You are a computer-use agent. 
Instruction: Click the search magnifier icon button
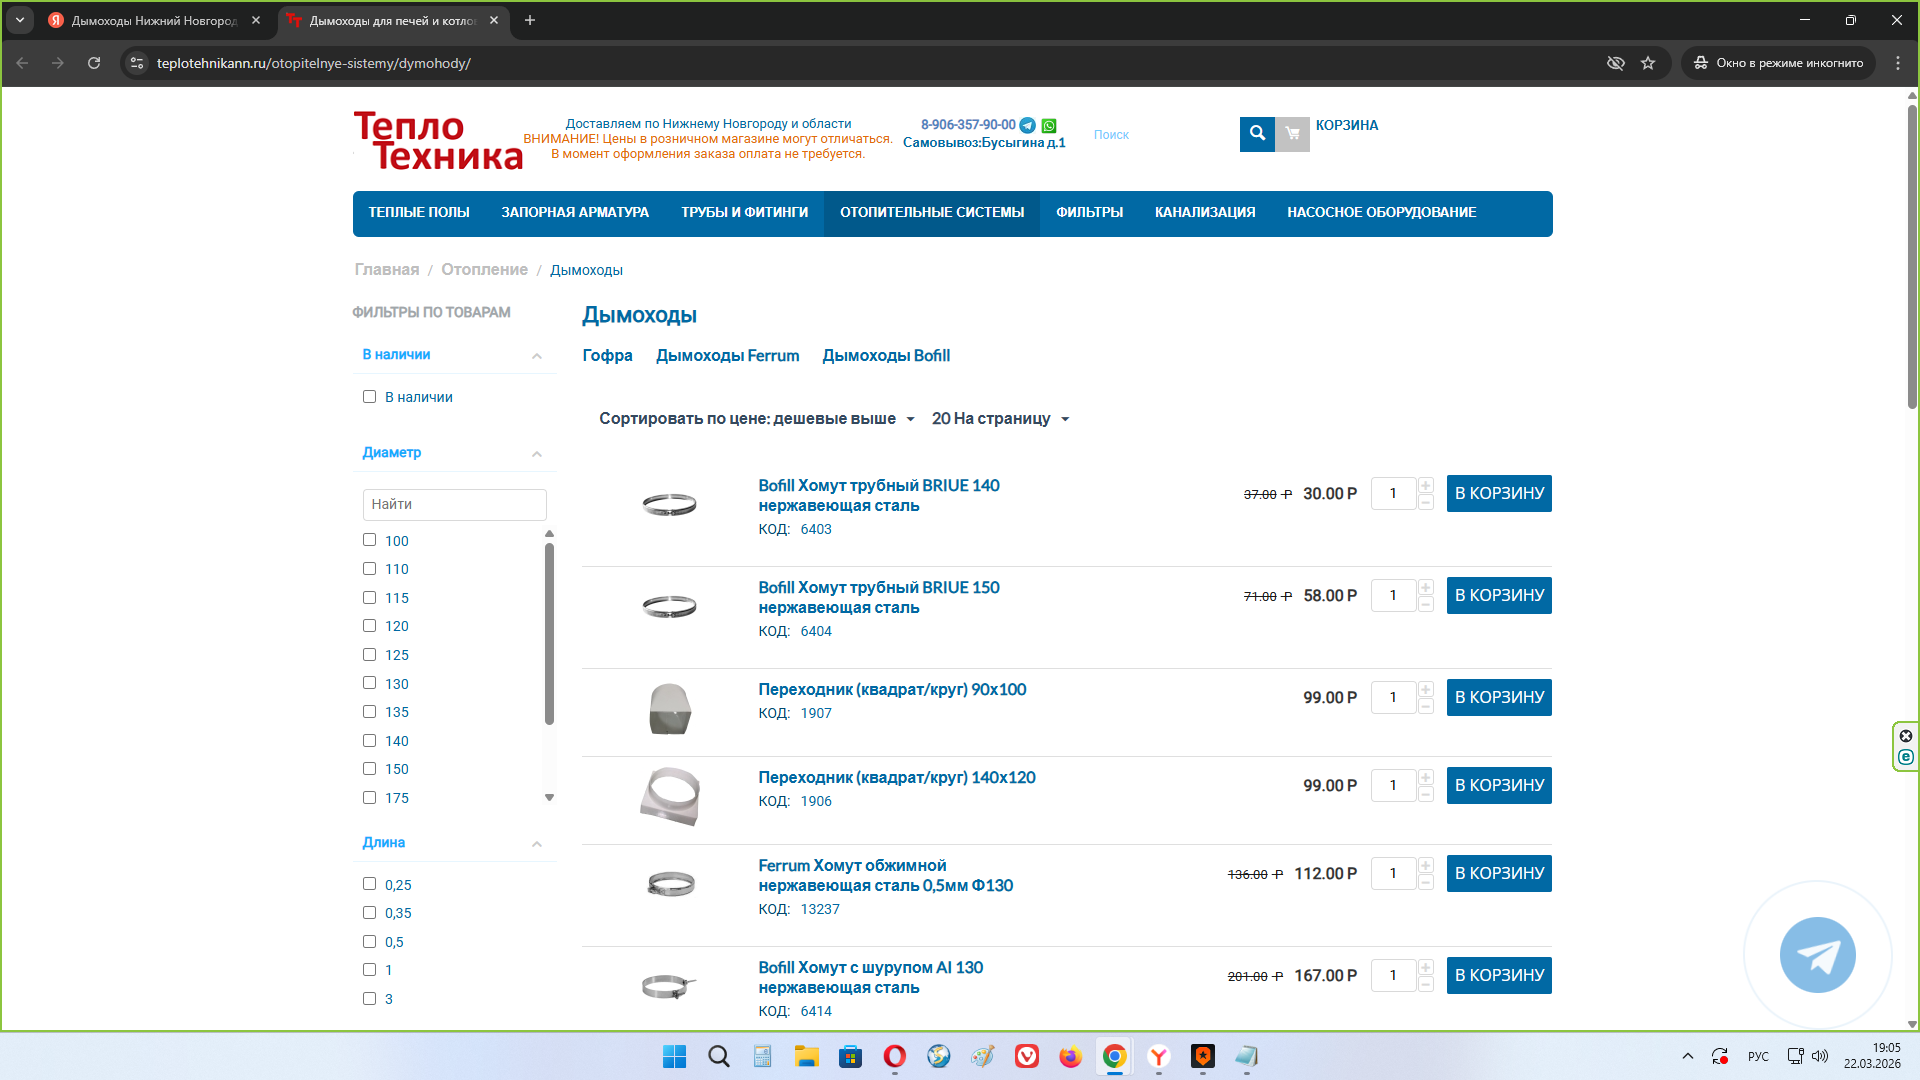tap(1257, 133)
